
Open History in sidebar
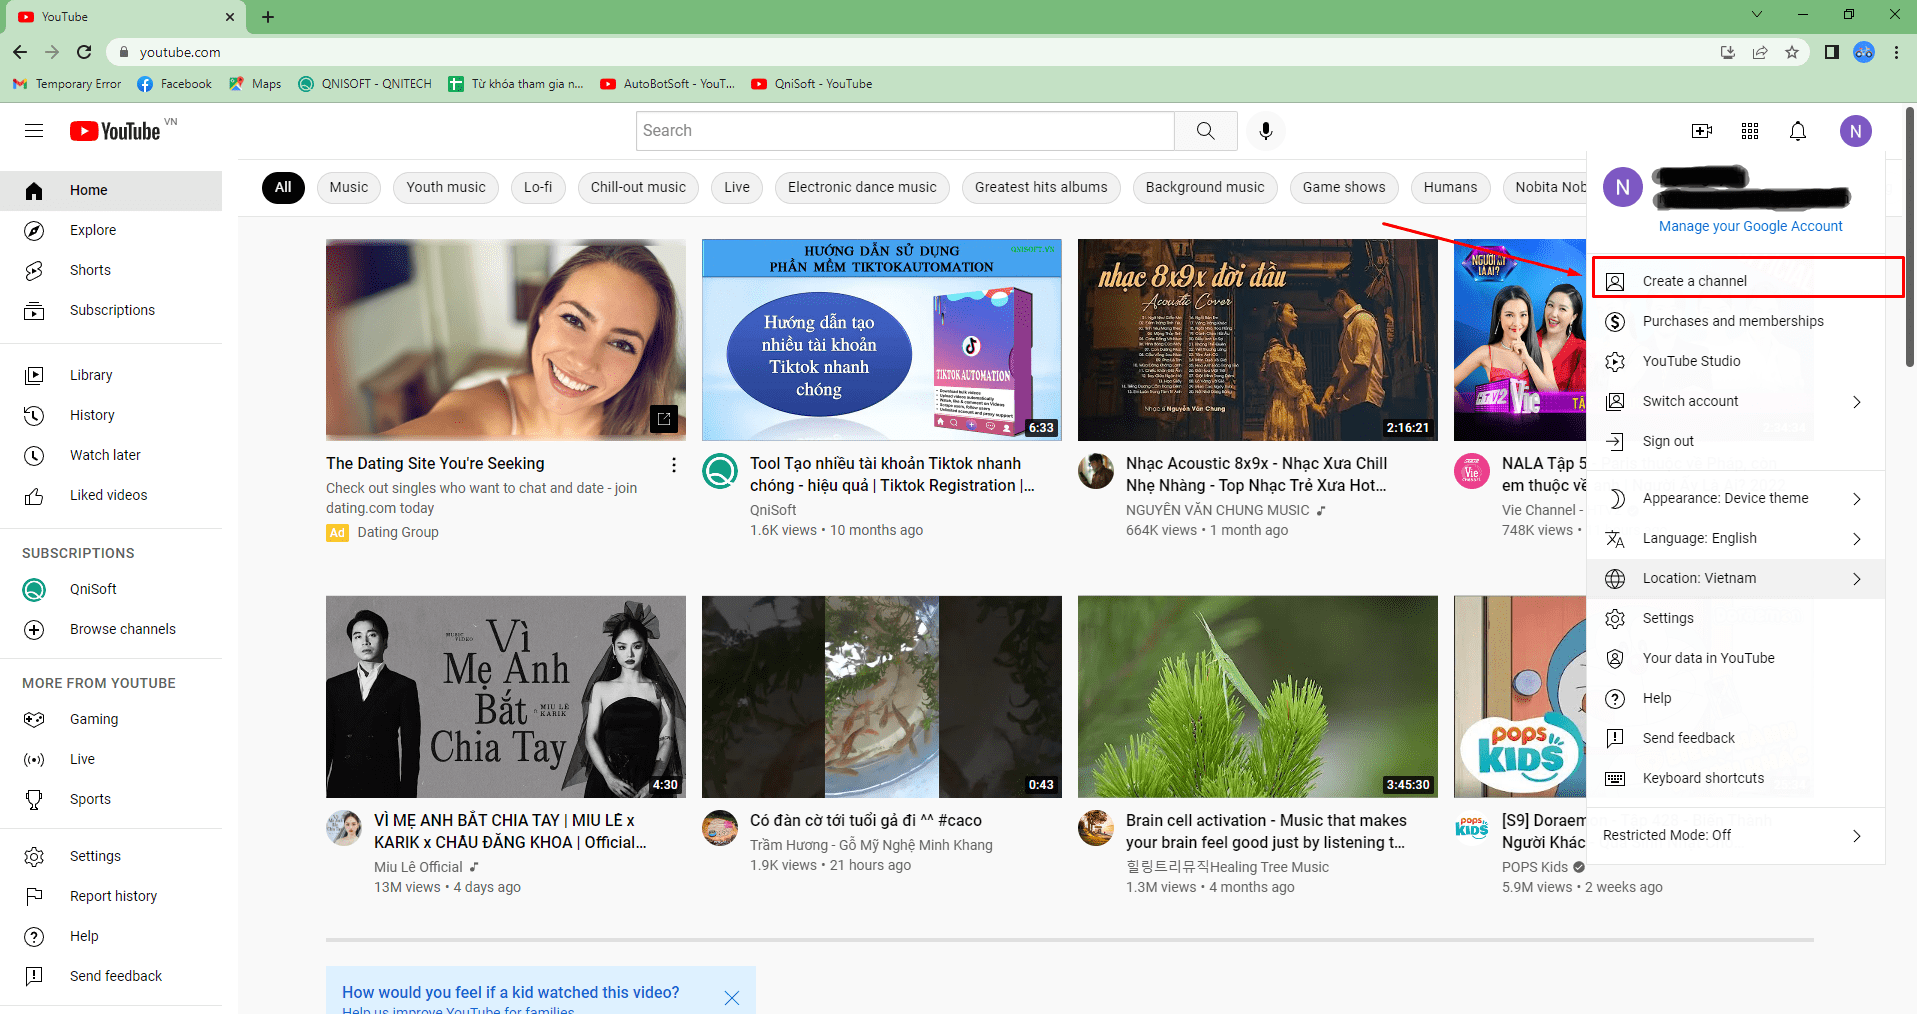pos(111,415)
